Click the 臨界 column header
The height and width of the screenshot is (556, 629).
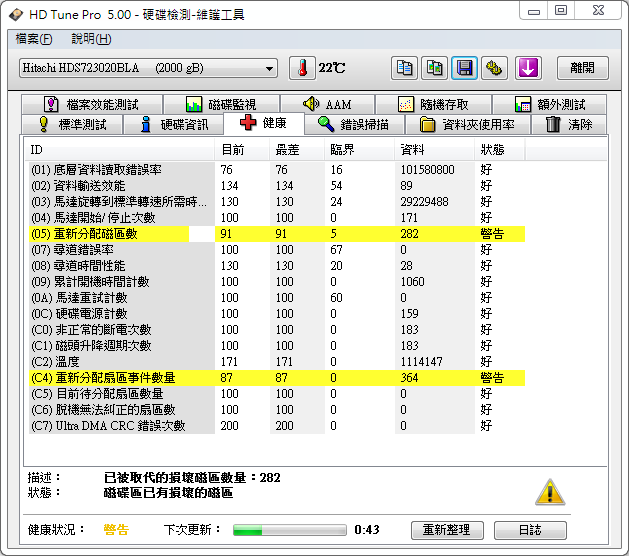[x=359, y=150]
